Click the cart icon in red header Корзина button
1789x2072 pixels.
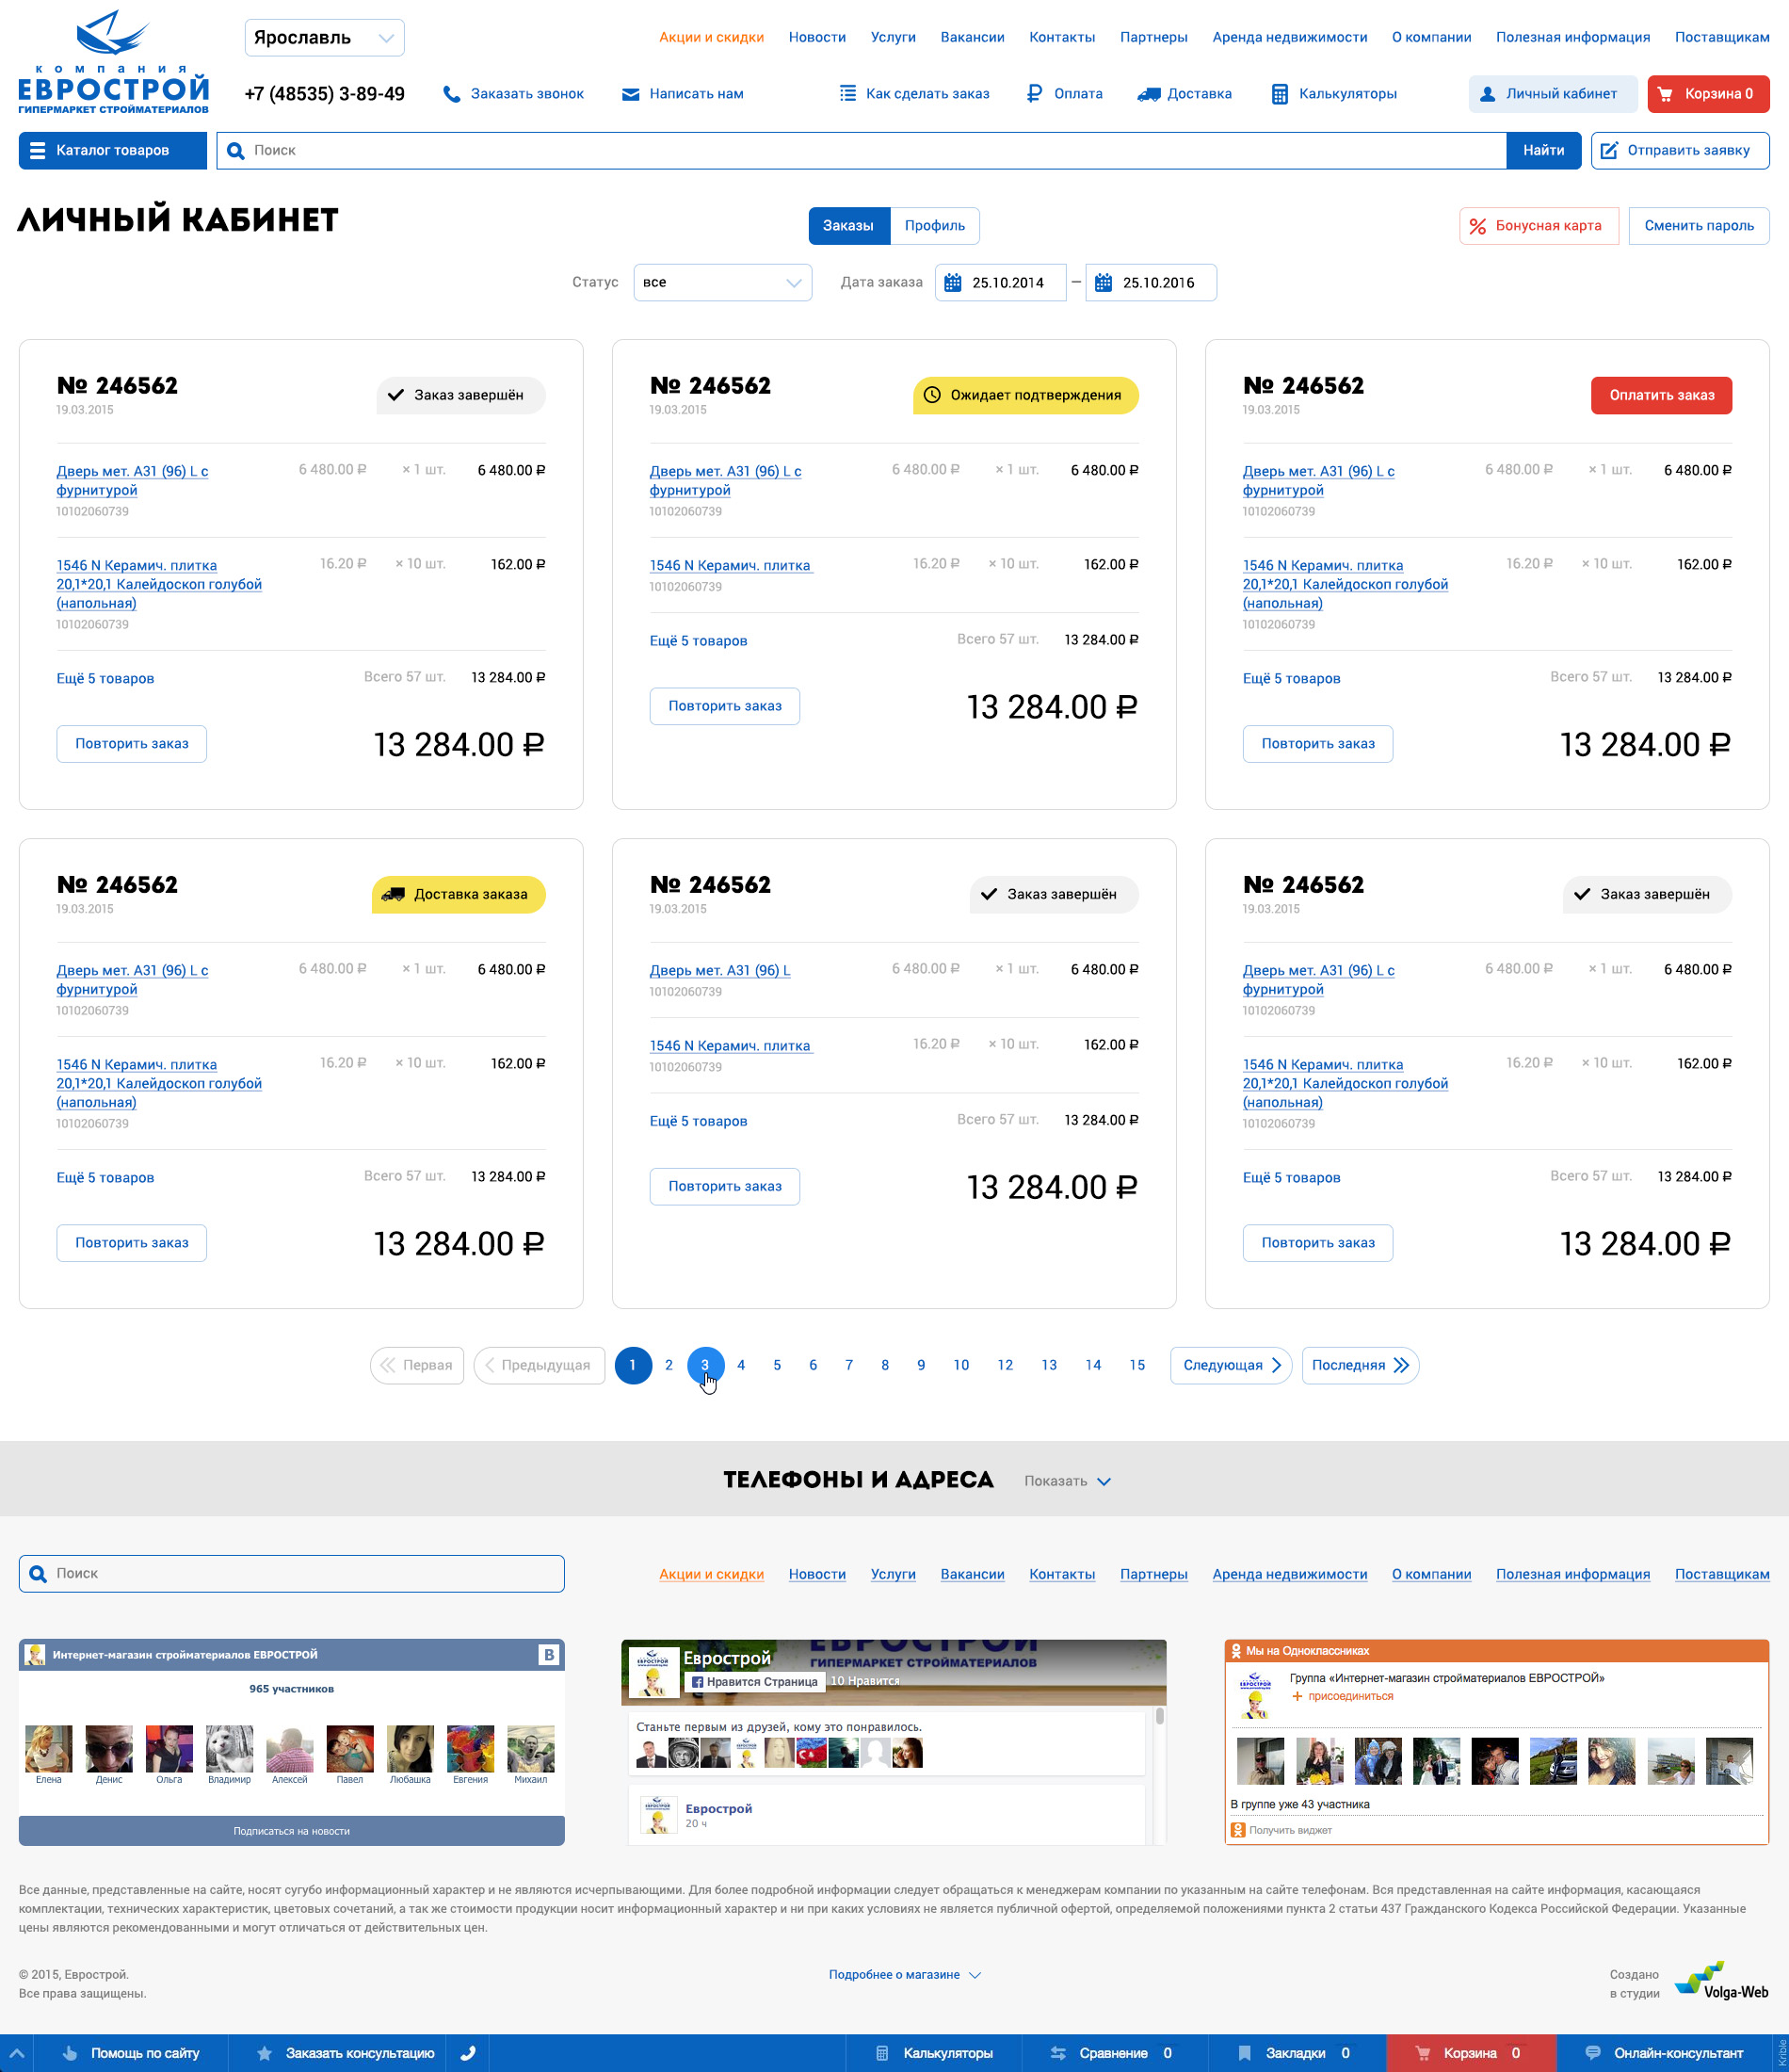coord(1665,94)
